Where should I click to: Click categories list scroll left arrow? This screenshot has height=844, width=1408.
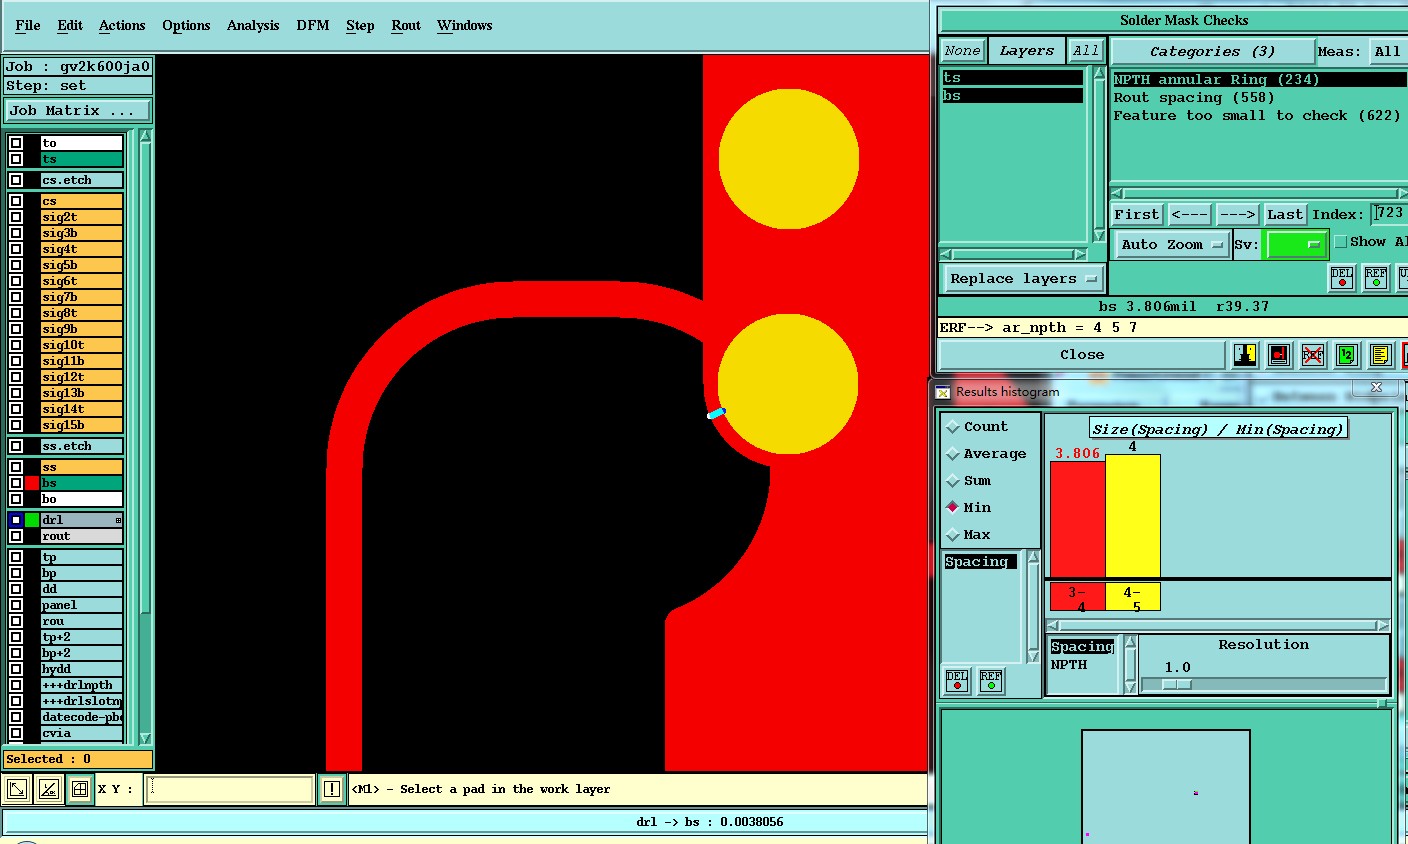1117,193
